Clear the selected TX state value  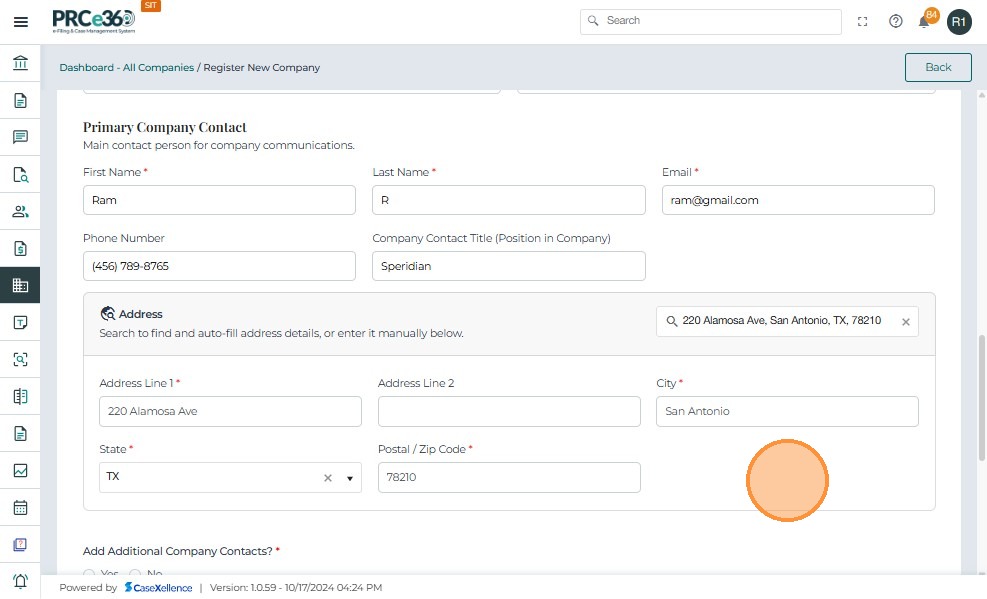pos(327,478)
